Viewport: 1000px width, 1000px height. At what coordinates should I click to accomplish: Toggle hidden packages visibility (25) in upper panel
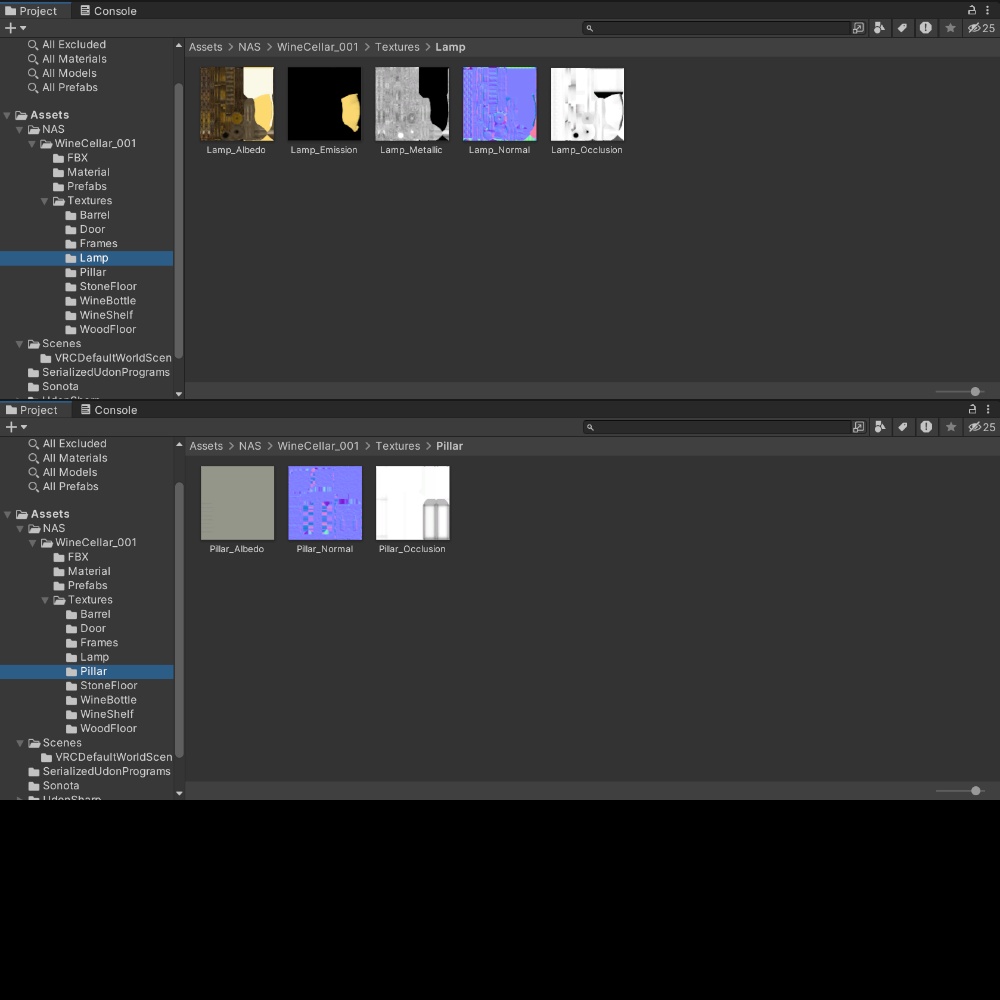(x=981, y=28)
